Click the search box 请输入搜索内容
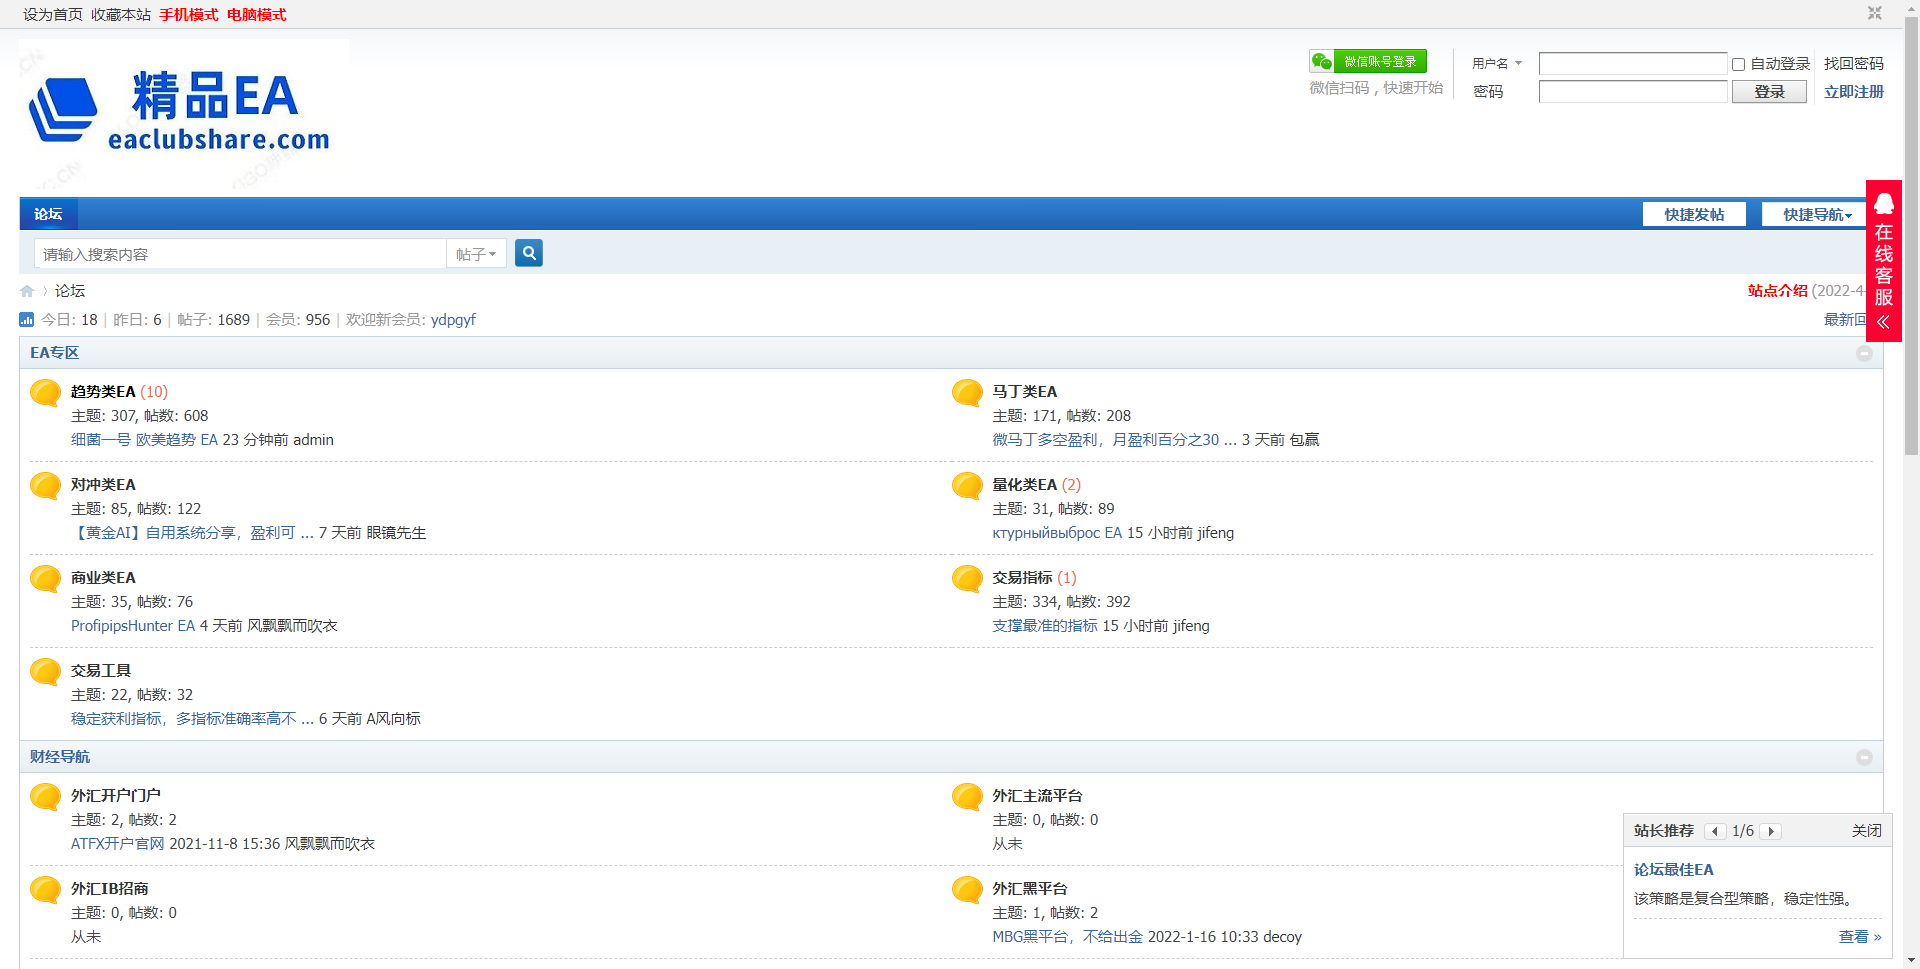Screen dimensions: 1920x969 coord(240,254)
